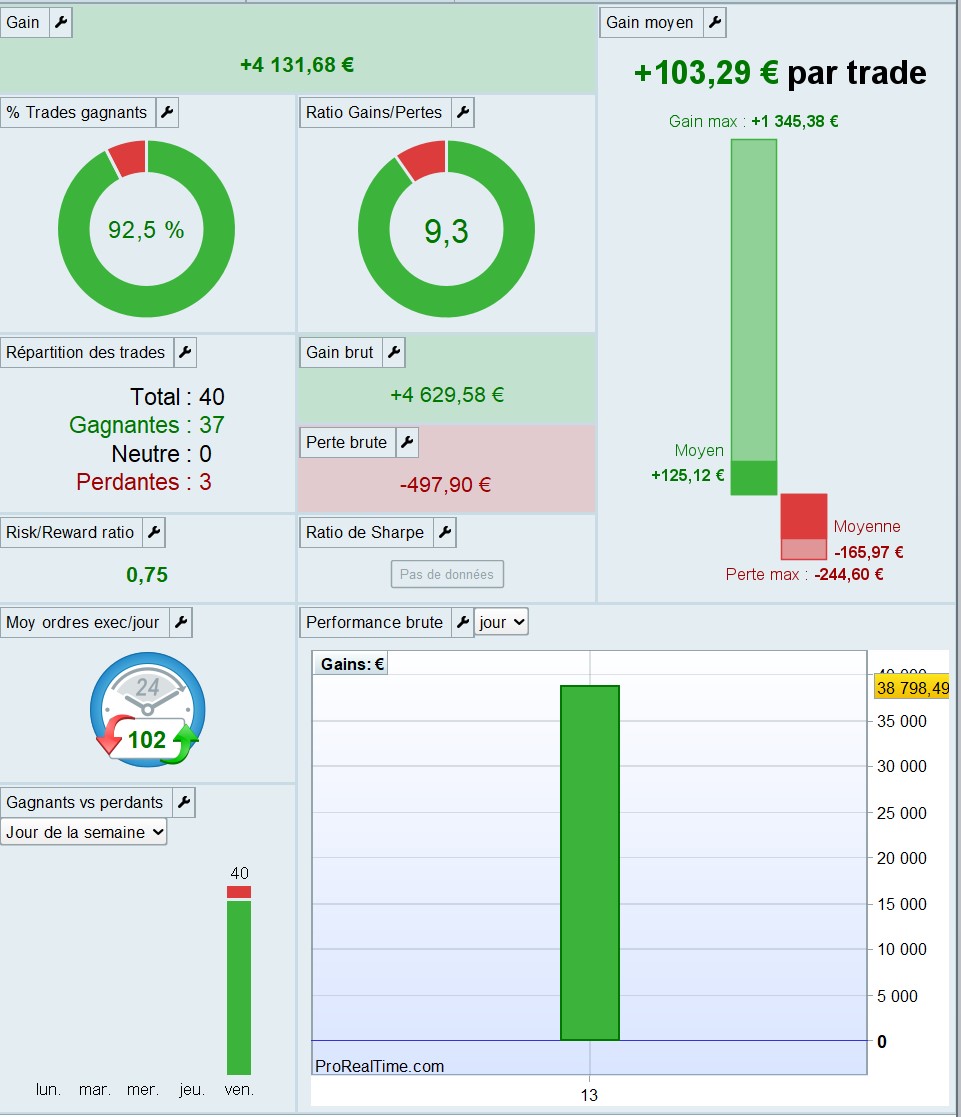Viewport: 961px width, 1117px height.
Task: Click the Gain label button
Action: (x=24, y=23)
